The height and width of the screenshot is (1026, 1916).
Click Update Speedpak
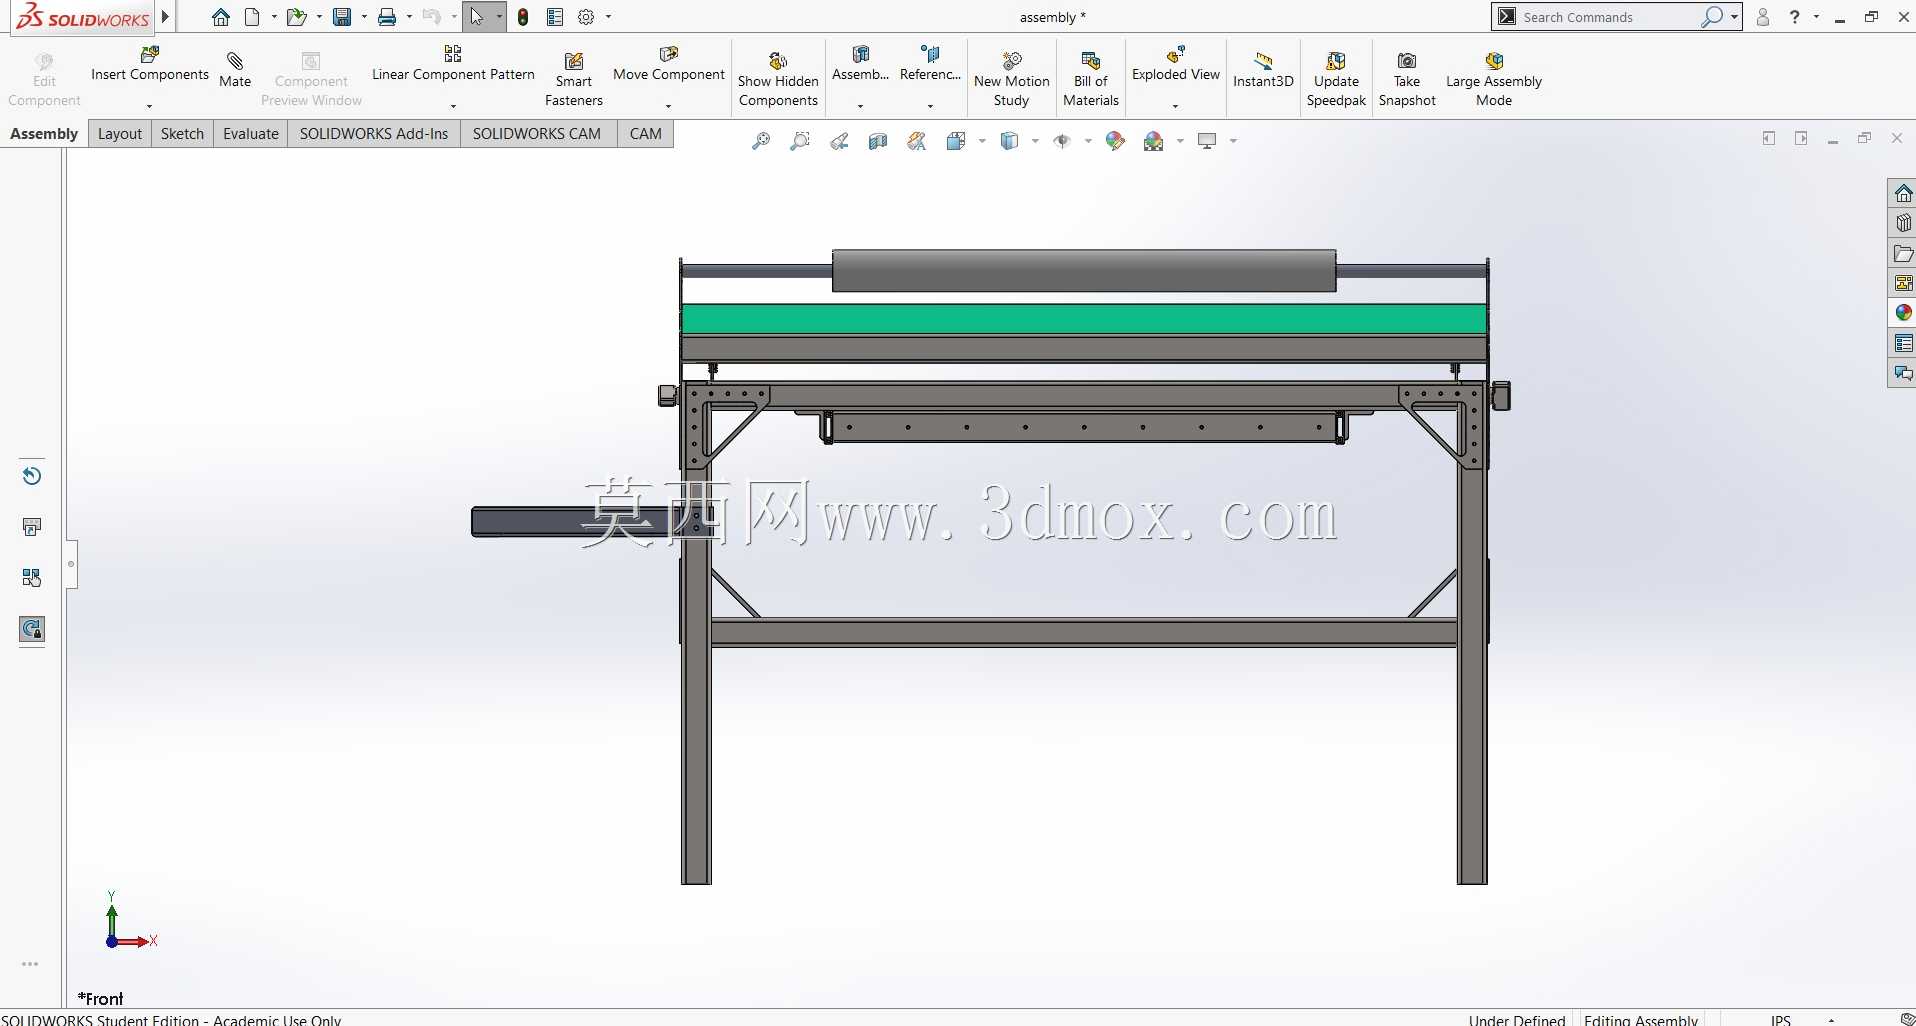tap(1336, 79)
